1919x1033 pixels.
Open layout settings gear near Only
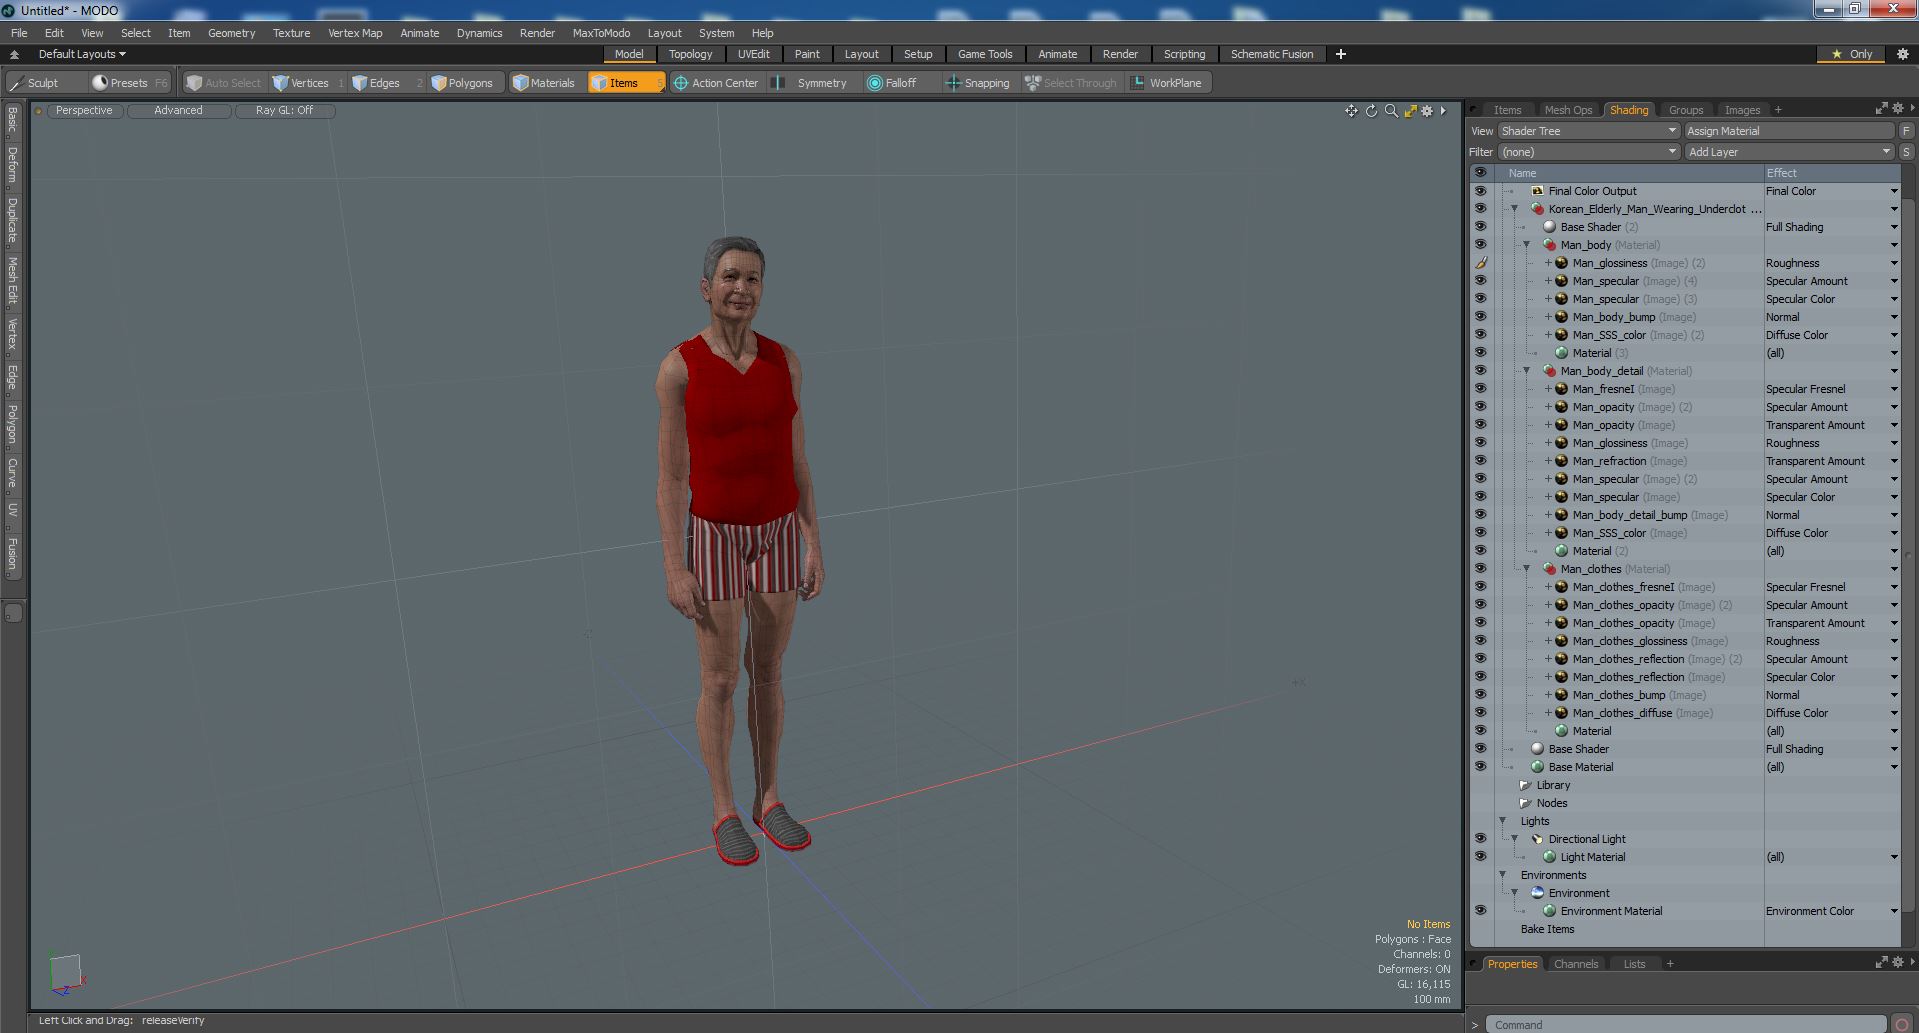pyautogui.click(x=1902, y=54)
